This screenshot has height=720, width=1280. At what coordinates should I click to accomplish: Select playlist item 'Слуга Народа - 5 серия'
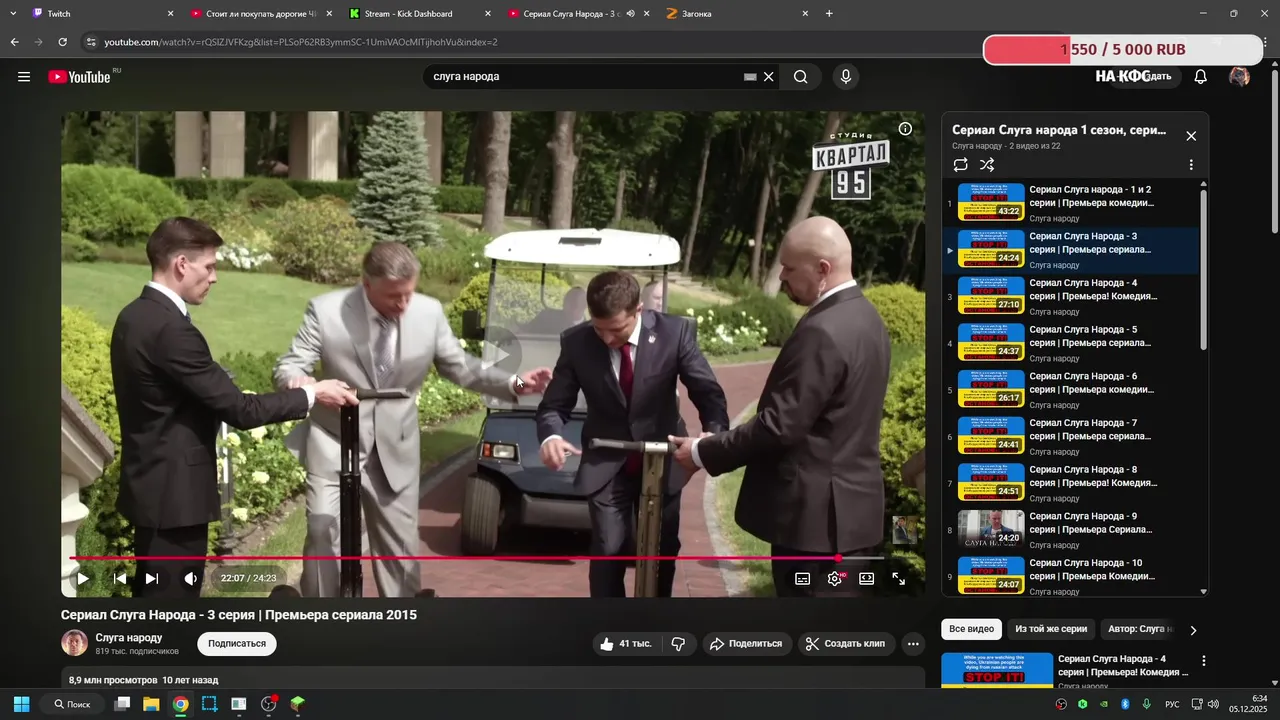[x=1071, y=343]
